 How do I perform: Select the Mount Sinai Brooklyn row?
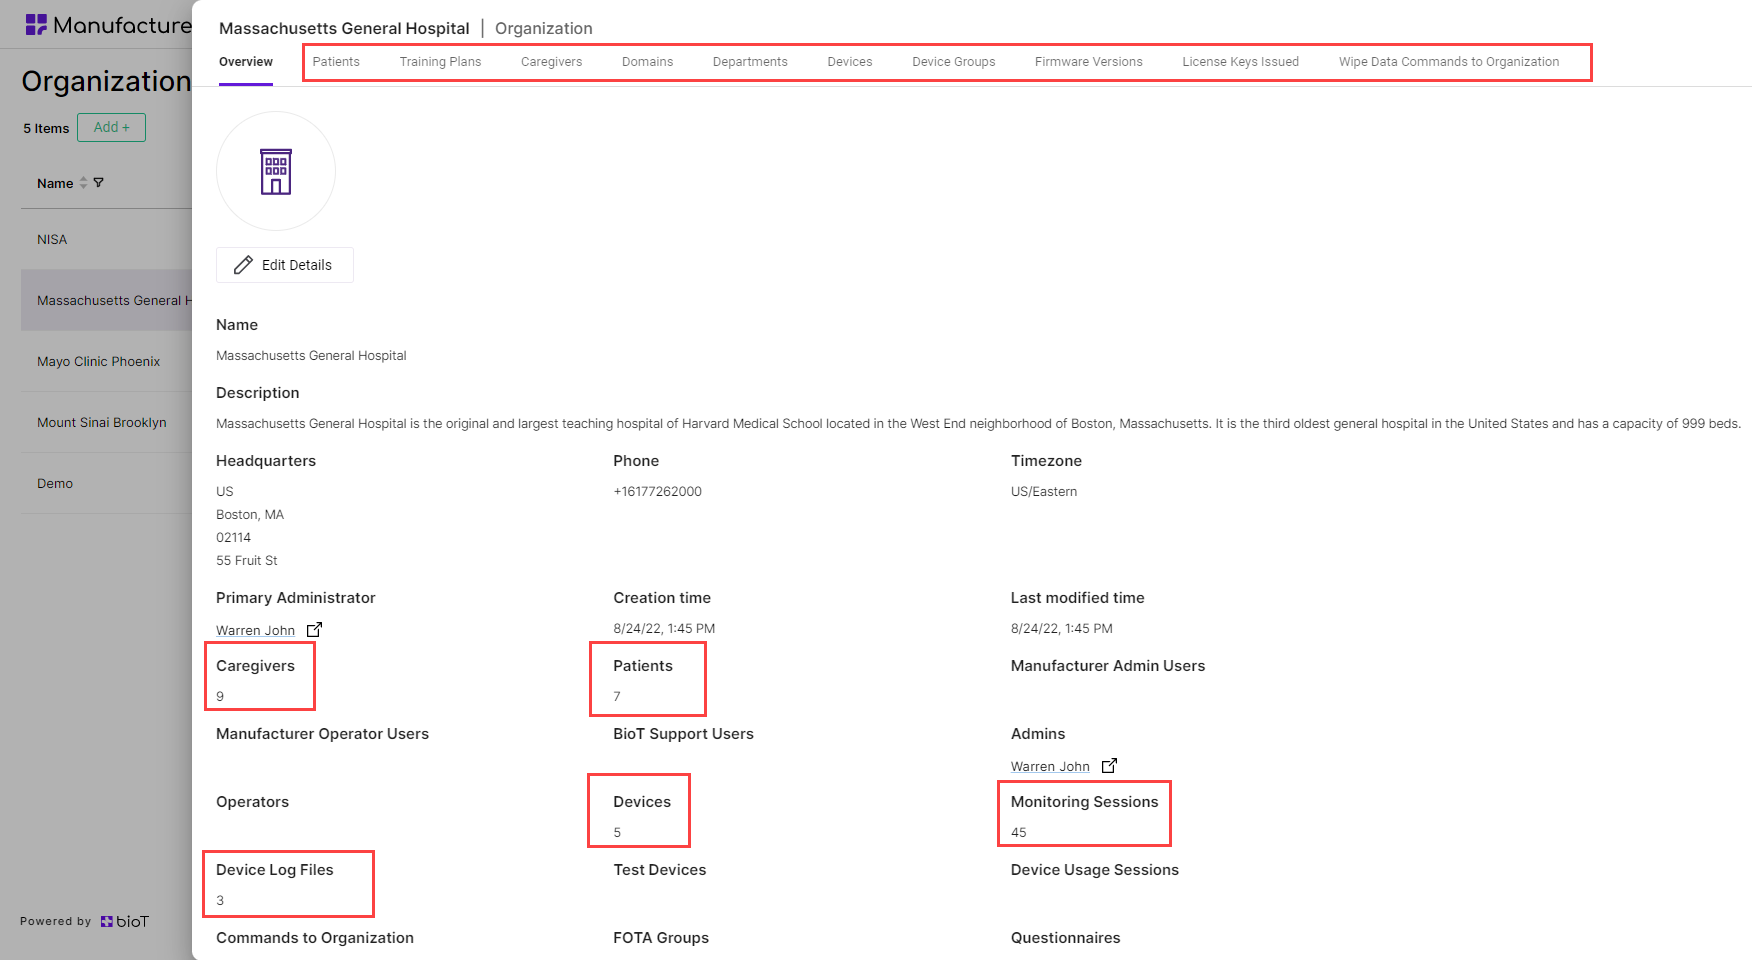click(106, 422)
